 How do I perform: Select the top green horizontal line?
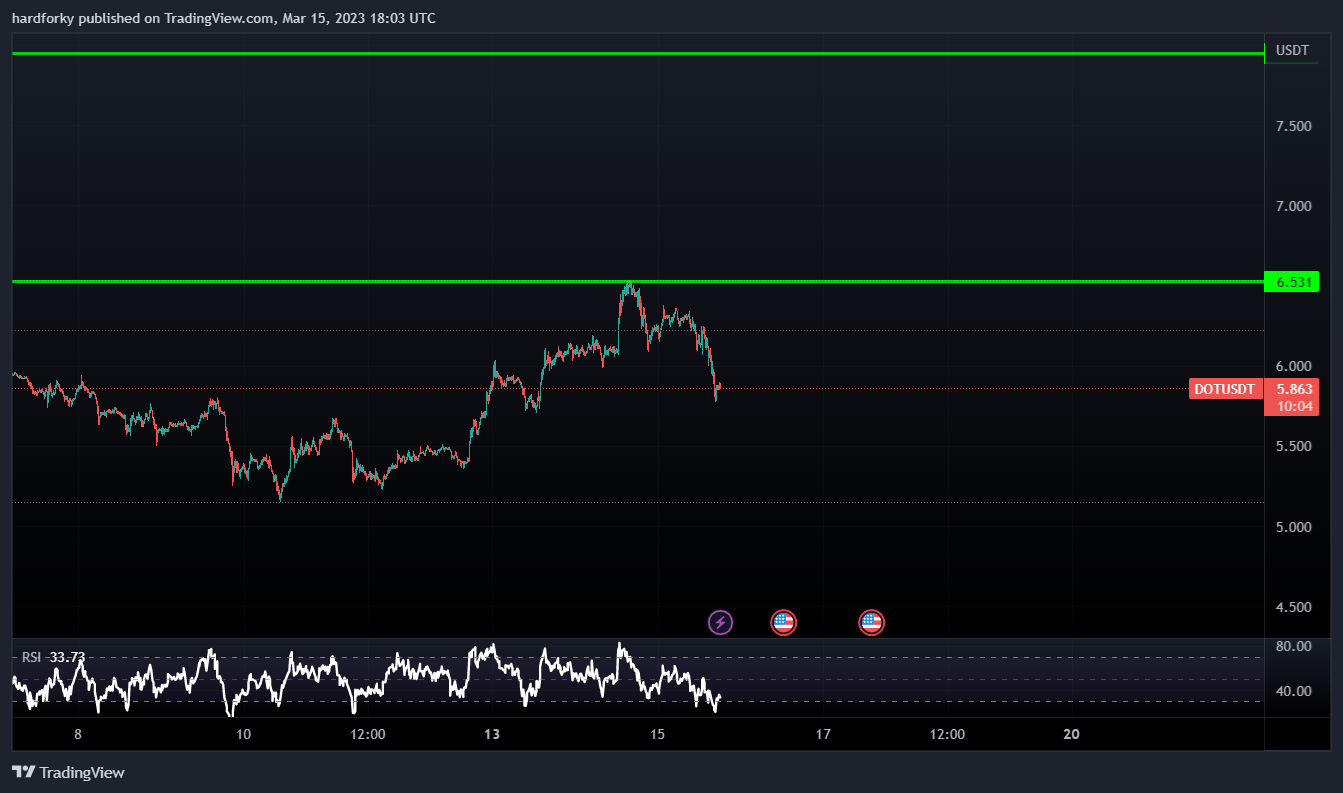(638, 53)
